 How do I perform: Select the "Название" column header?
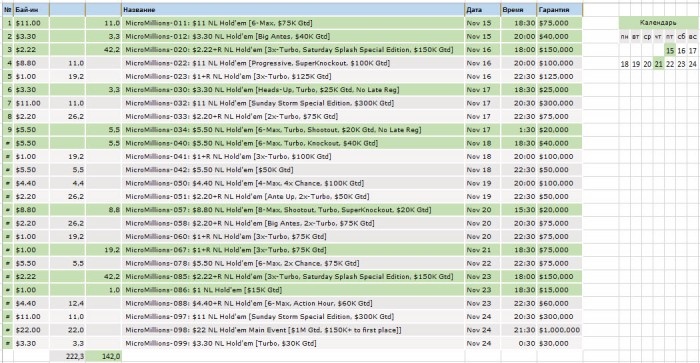click(293, 9)
